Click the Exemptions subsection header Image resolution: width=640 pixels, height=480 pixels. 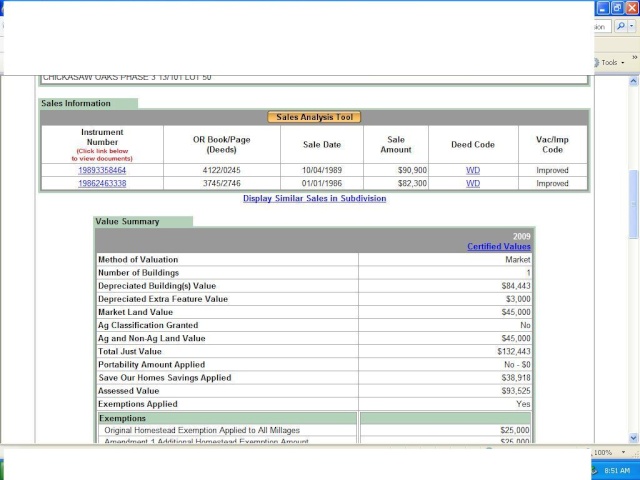pyautogui.click(x=227, y=418)
